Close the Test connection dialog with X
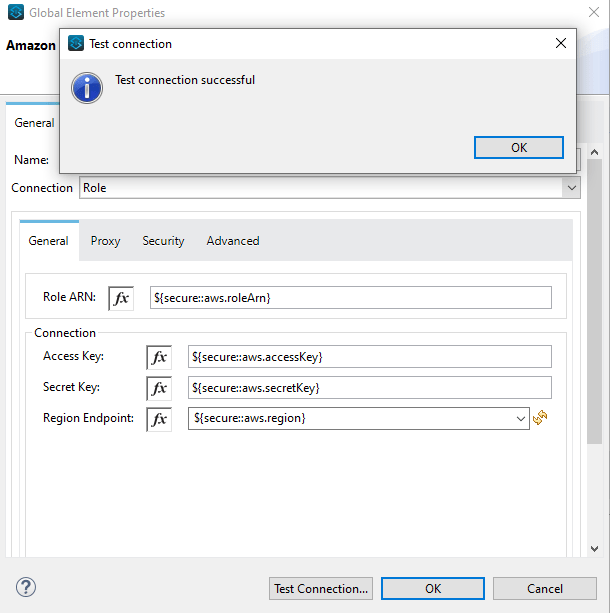 [x=561, y=43]
